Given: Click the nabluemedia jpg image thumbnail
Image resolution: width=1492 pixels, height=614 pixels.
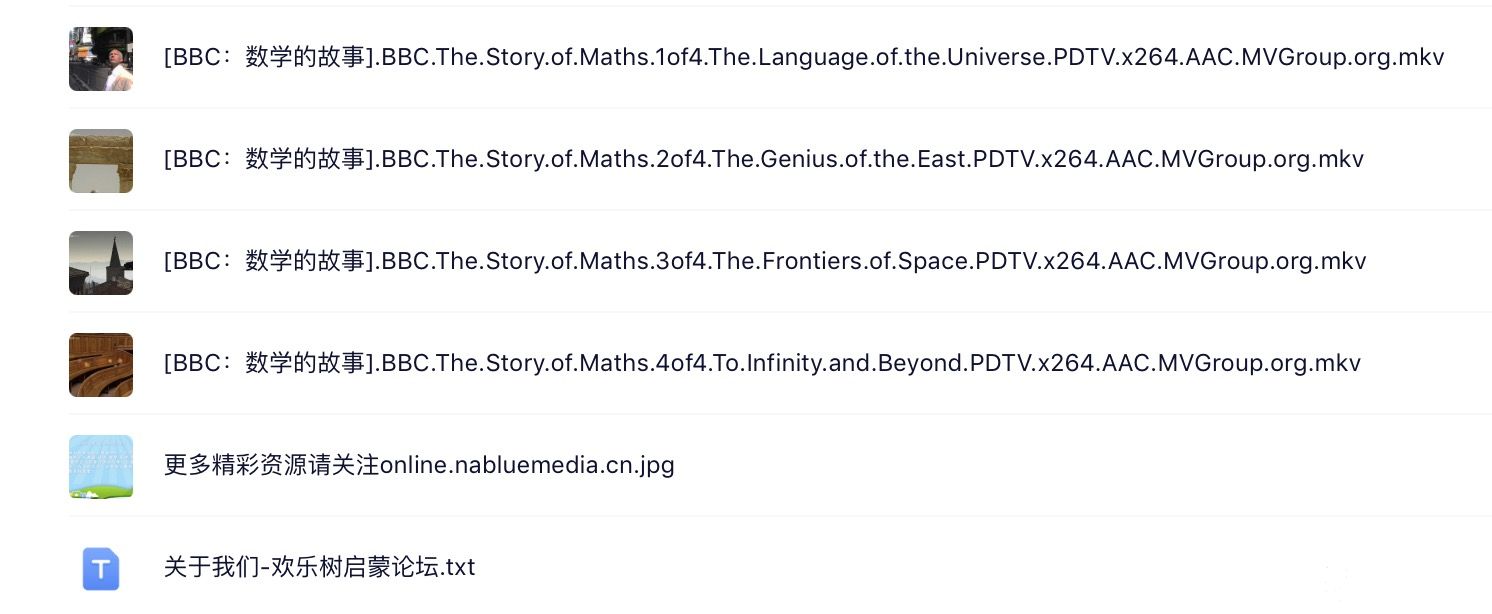Looking at the screenshot, I should pyautogui.click(x=101, y=467).
